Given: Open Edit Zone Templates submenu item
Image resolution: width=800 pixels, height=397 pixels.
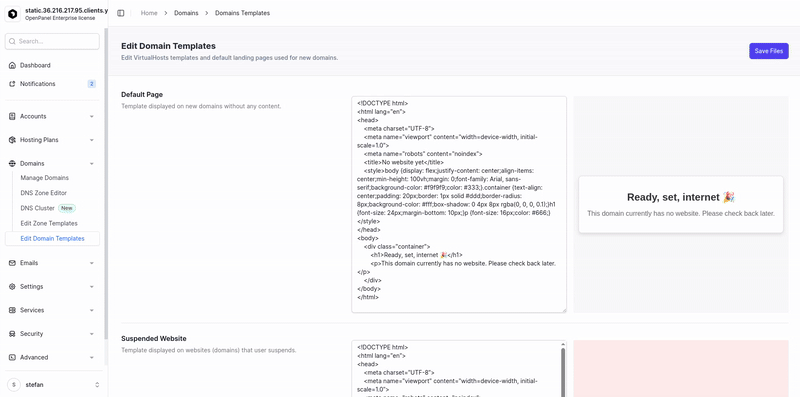Looking at the screenshot, I should (49, 223).
